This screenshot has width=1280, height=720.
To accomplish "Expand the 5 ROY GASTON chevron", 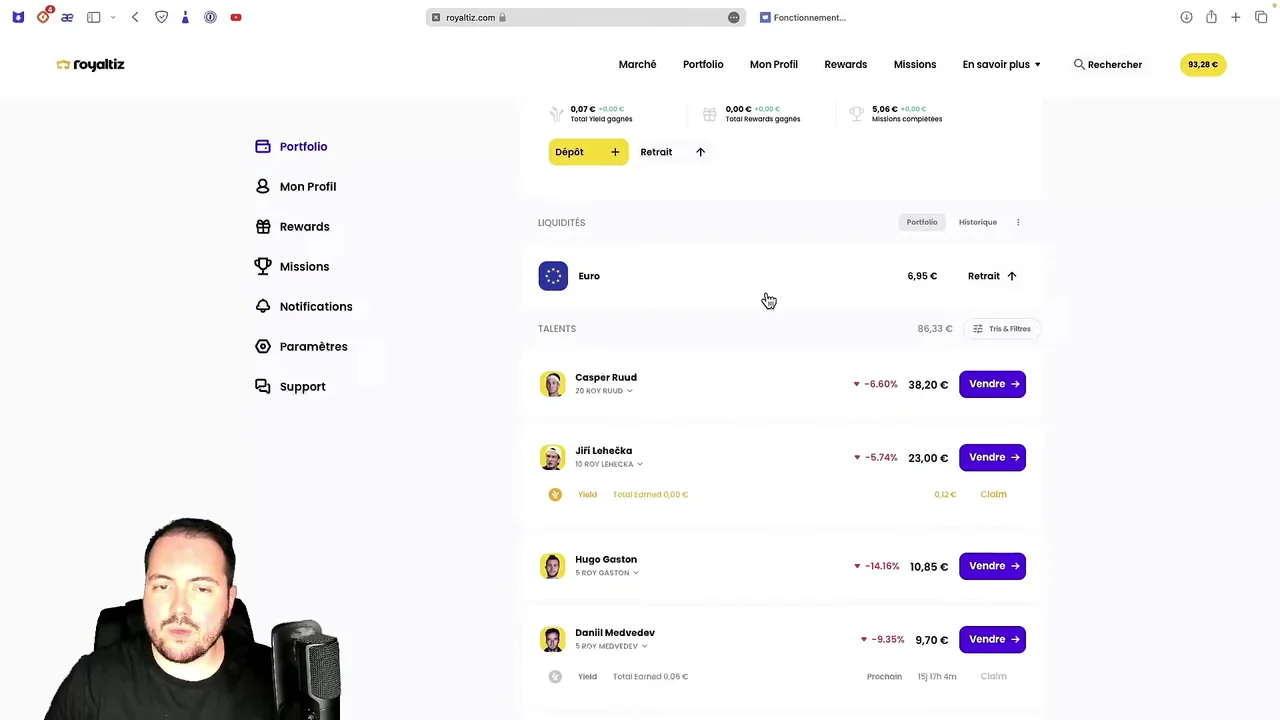I will 636,573.
